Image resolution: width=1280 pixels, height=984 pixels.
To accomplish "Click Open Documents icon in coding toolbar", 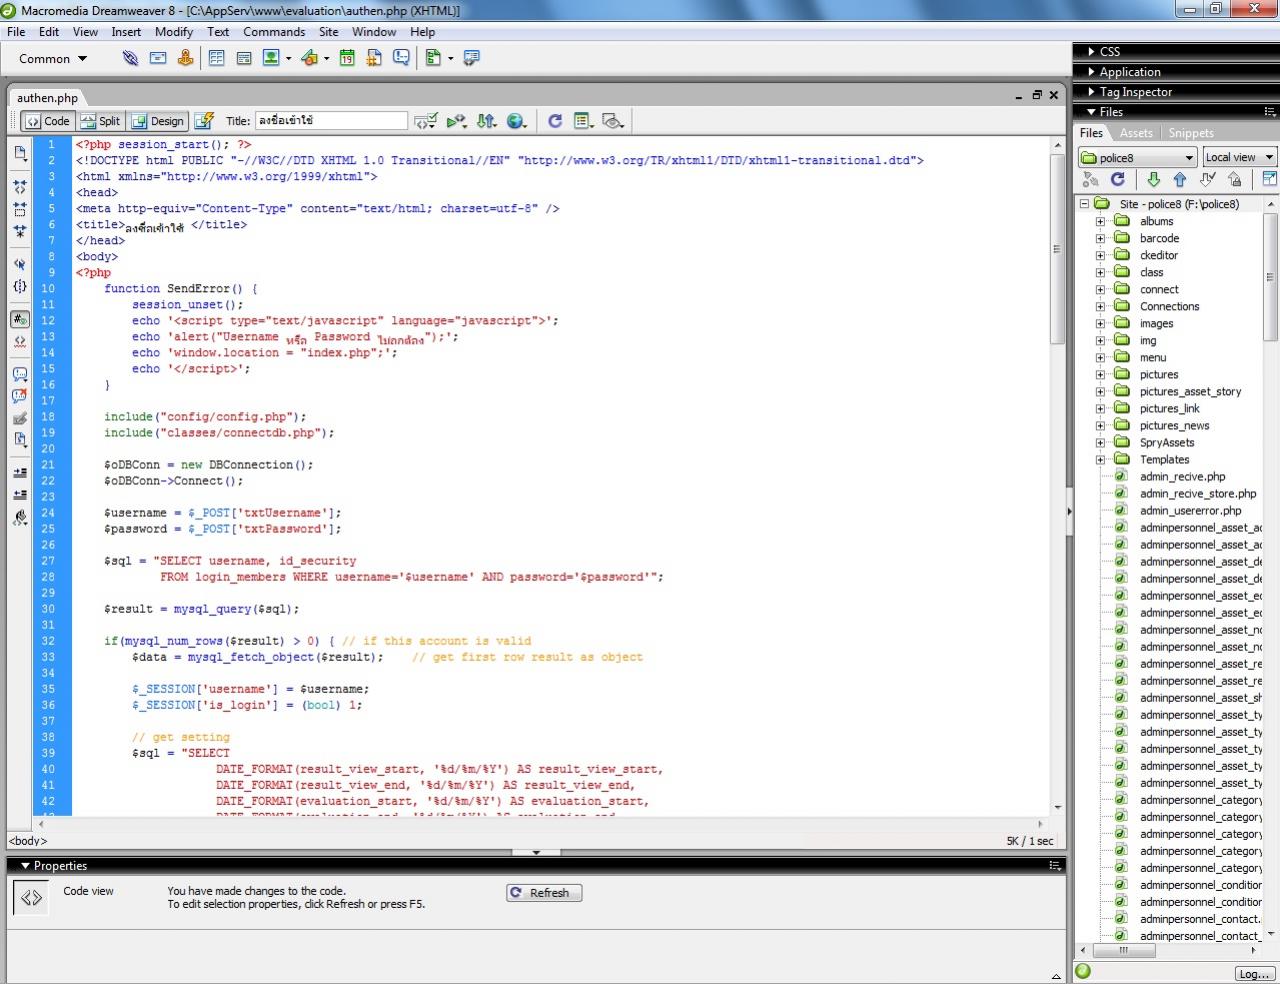I will coord(20,153).
